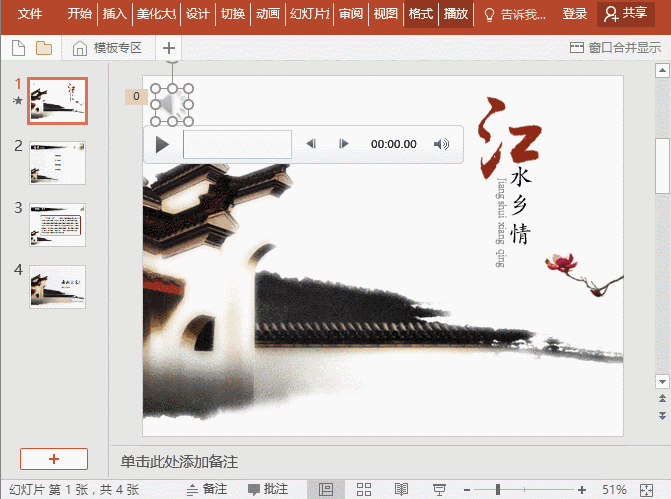Select the red flower branch image

click(x=584, y=275)
